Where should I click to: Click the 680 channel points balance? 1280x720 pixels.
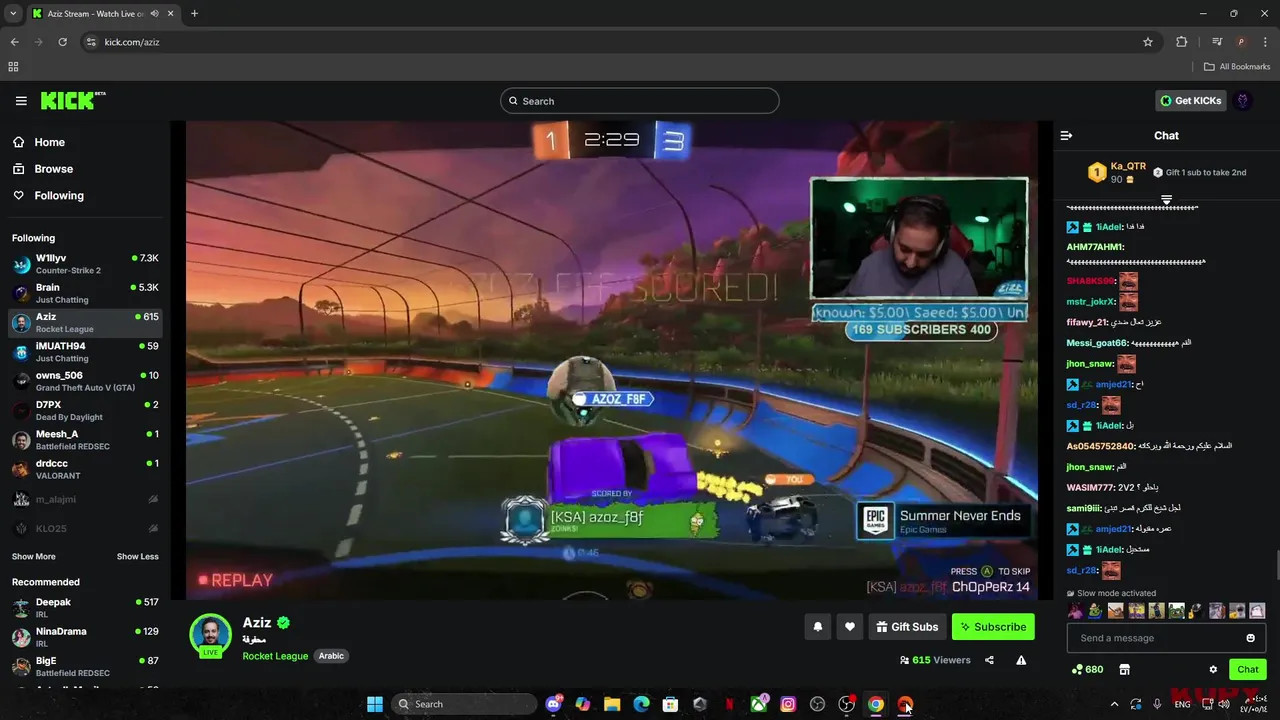point(1087,669)
